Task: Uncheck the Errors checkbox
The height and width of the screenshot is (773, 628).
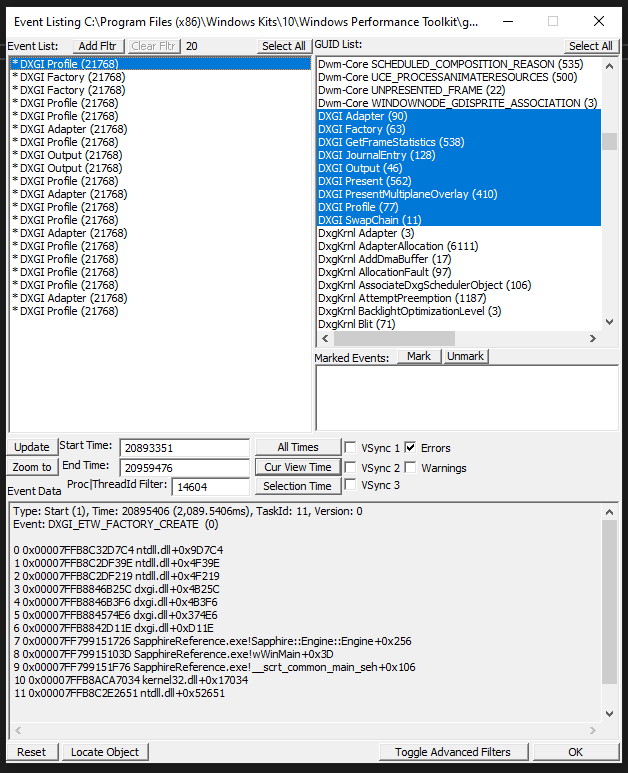Action: [411, 448]
